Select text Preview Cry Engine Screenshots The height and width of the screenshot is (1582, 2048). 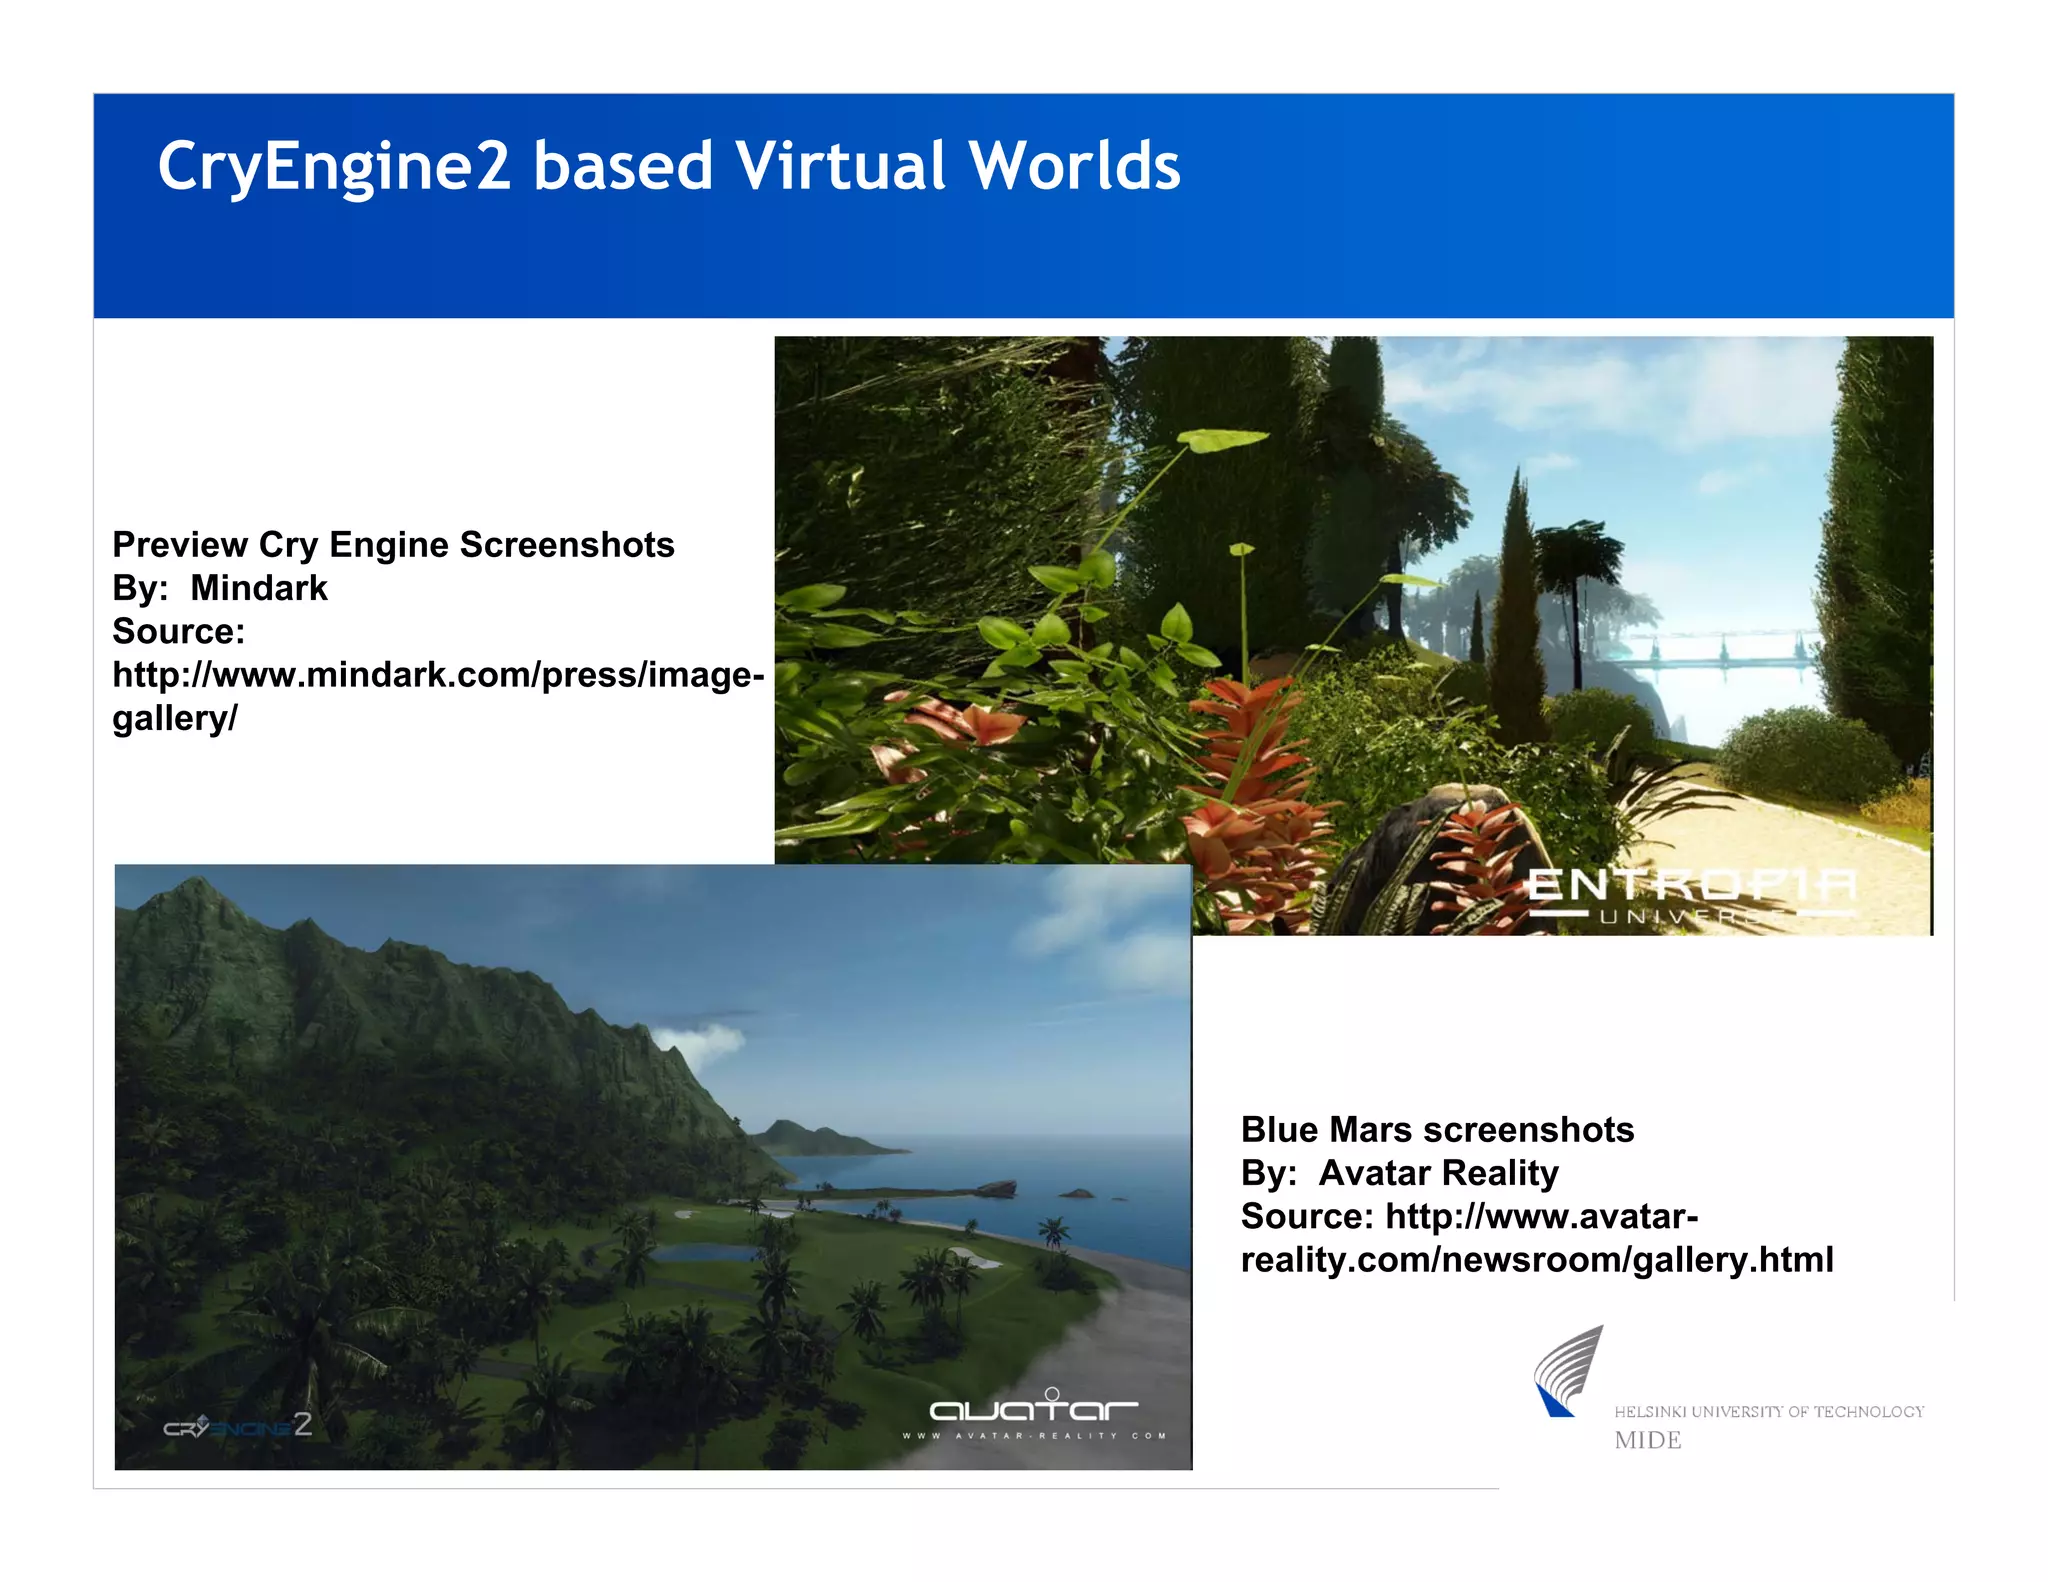click(x=393, y=545)
